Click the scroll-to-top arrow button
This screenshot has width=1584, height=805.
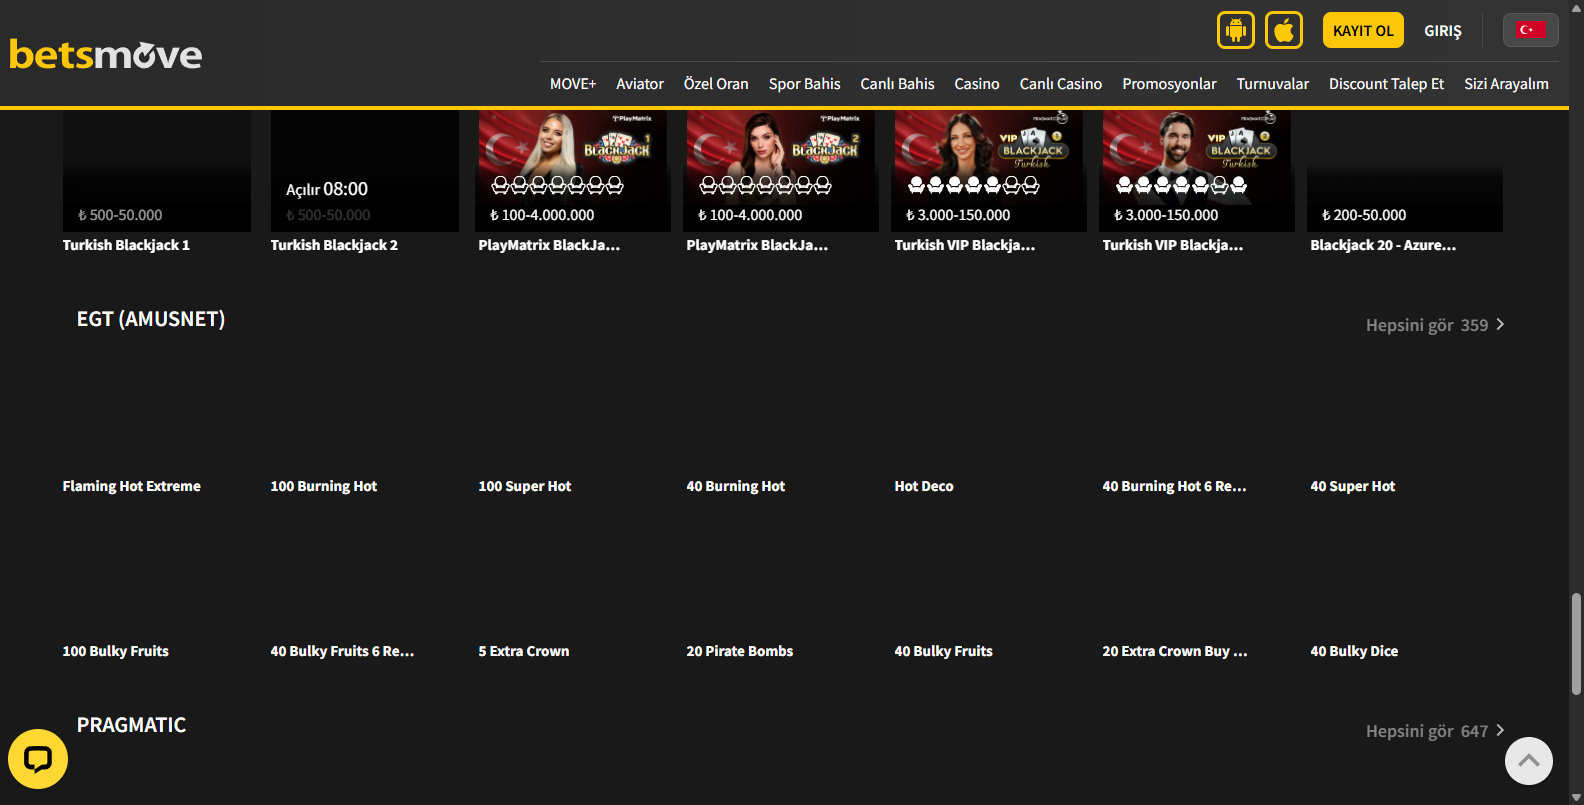(x=1528, y=761)
